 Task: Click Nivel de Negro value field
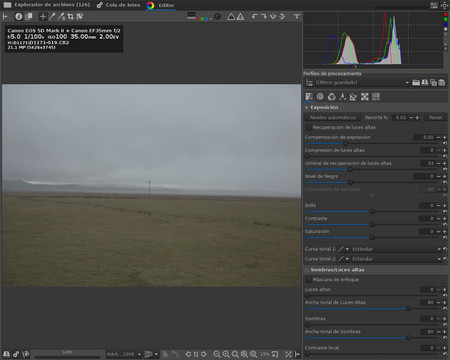click(x=424, y=176)
